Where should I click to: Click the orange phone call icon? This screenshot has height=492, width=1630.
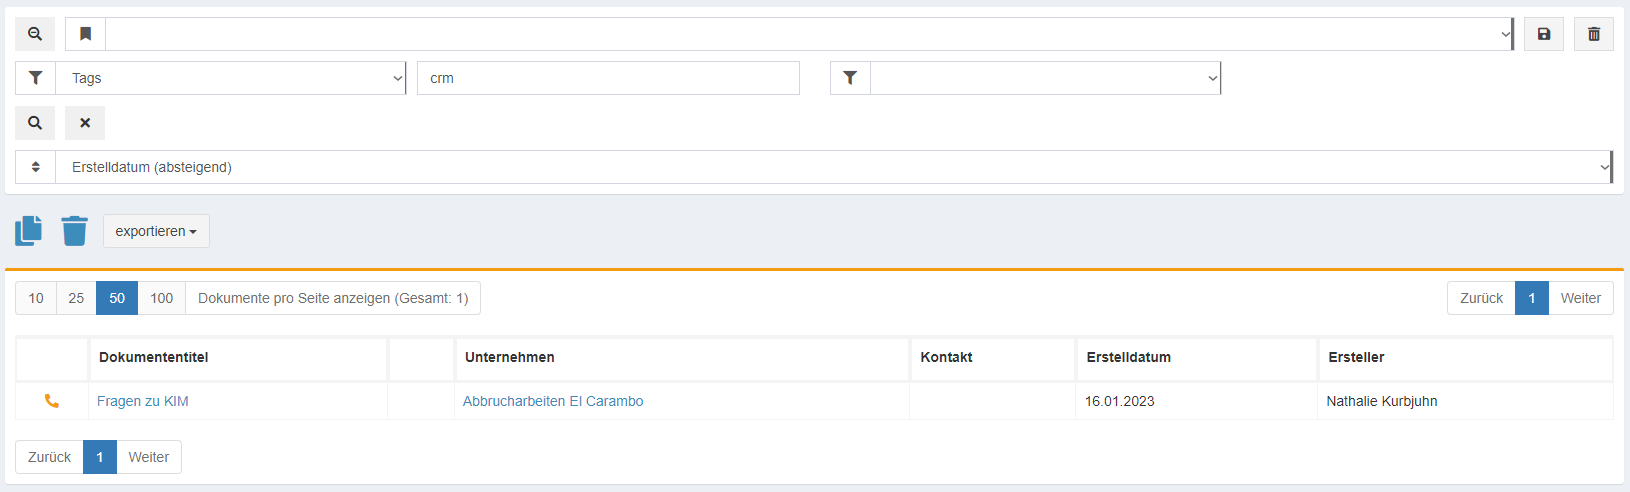[x=52, y=401]
